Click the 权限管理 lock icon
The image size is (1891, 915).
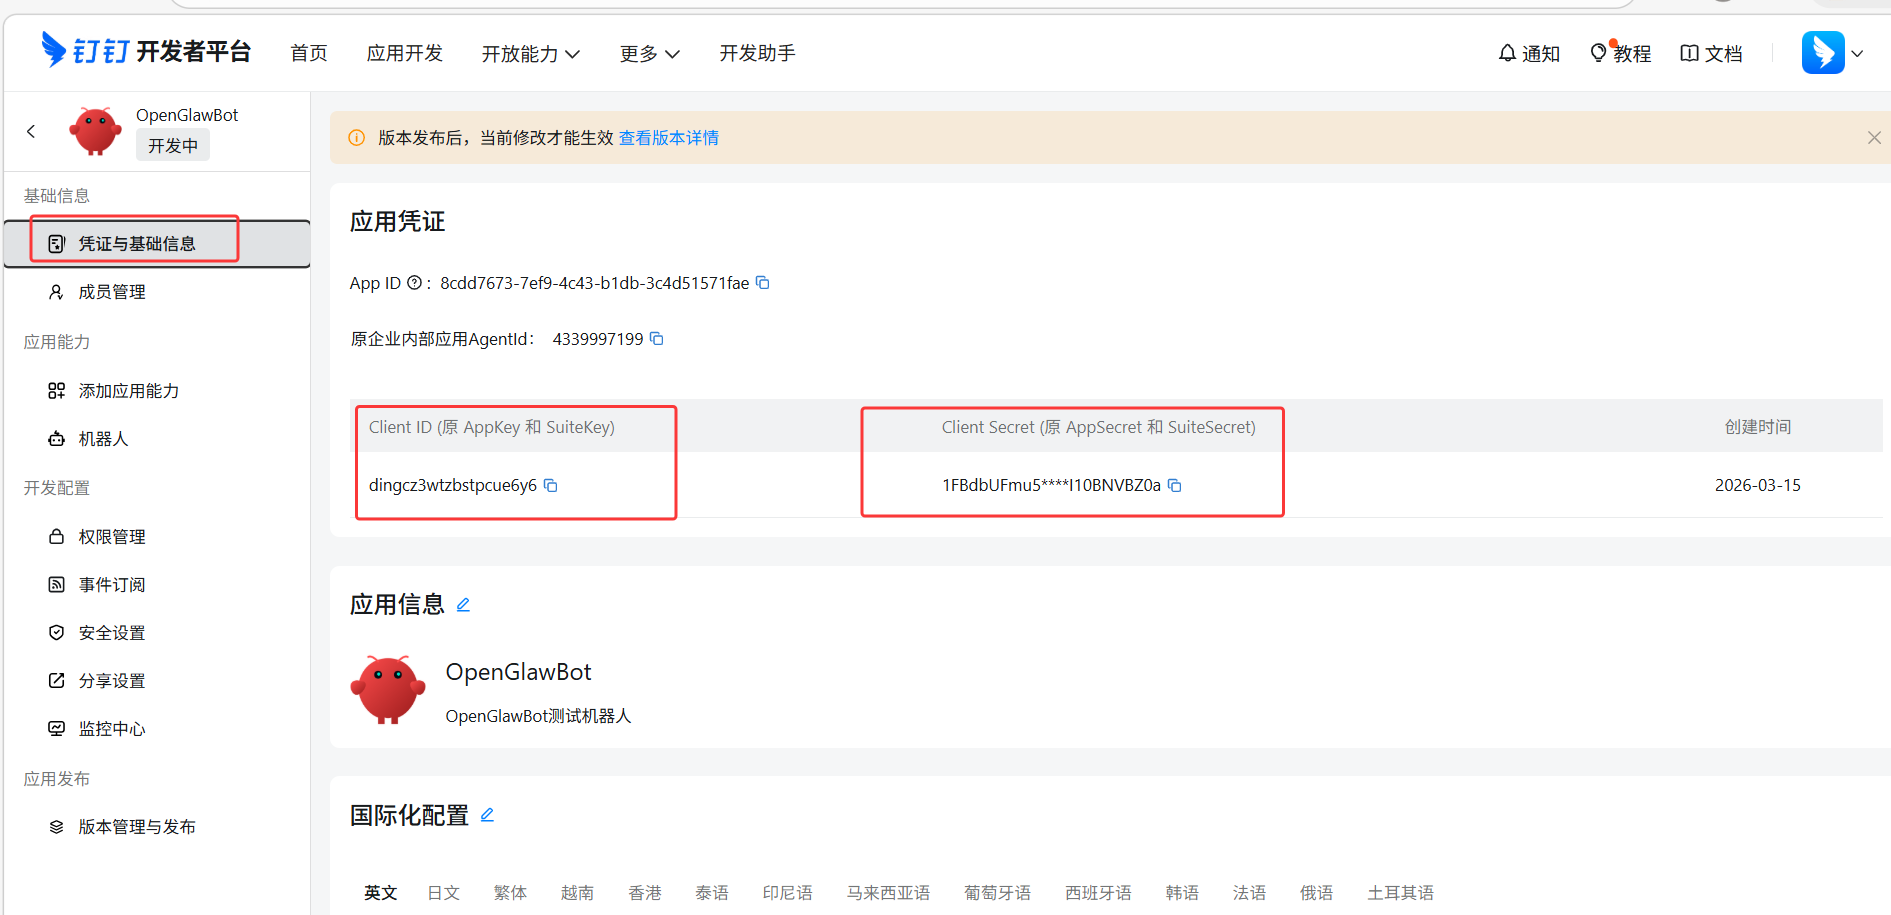[57, 537]
